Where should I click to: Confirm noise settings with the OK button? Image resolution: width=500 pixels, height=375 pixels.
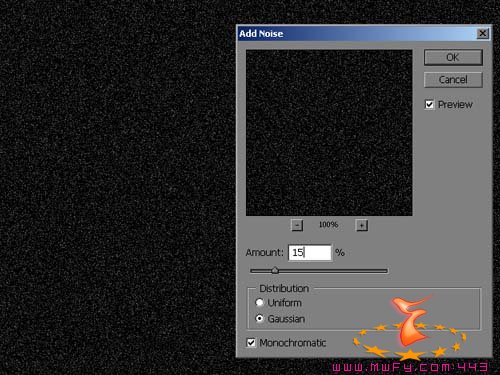[x=453, y=57]
